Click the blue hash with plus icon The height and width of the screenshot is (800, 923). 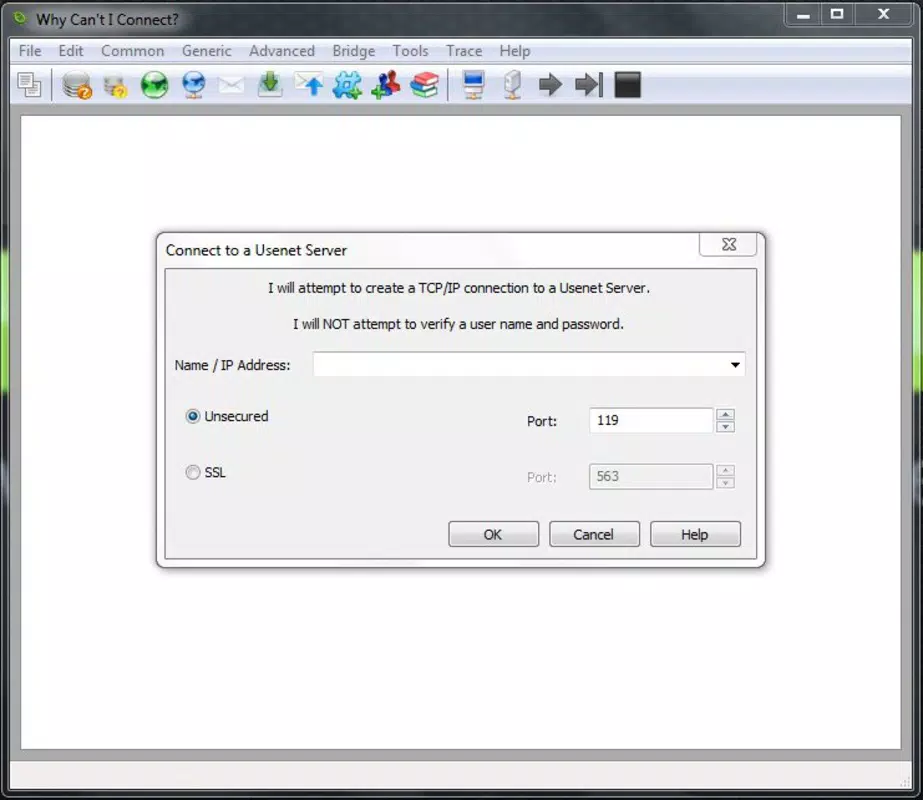tap(347, 85)
